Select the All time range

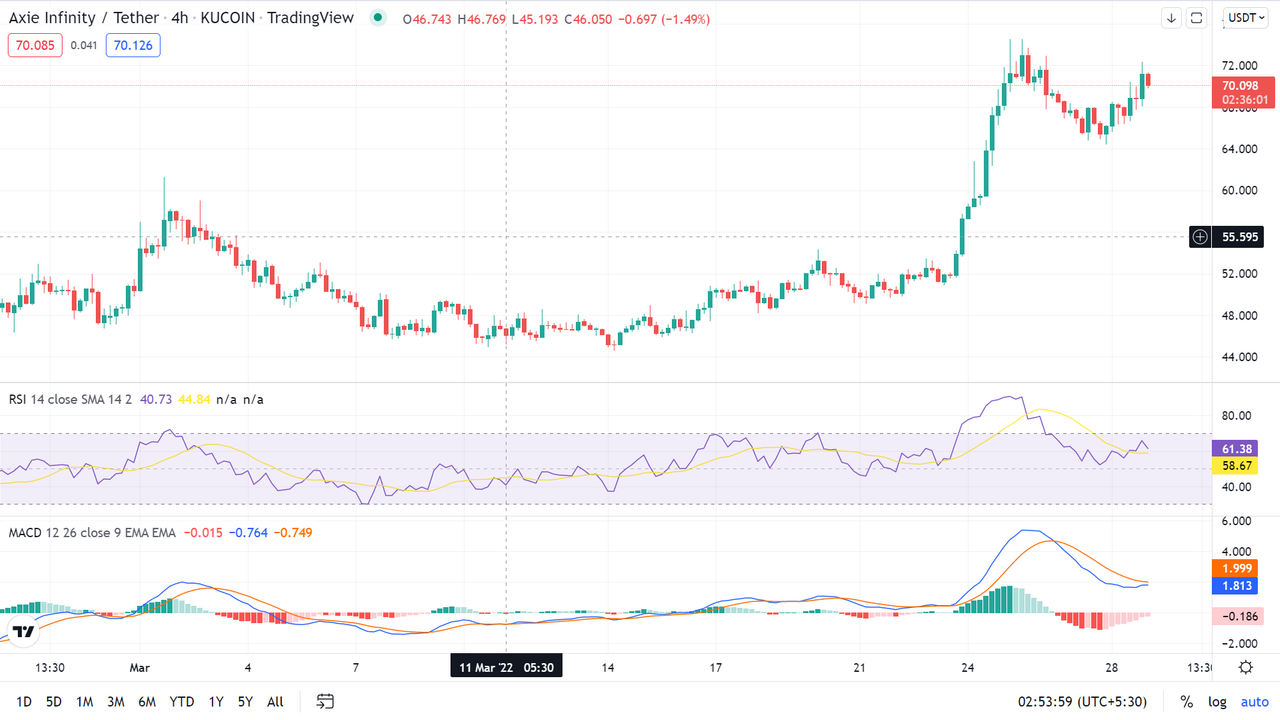tap(275, 702)
